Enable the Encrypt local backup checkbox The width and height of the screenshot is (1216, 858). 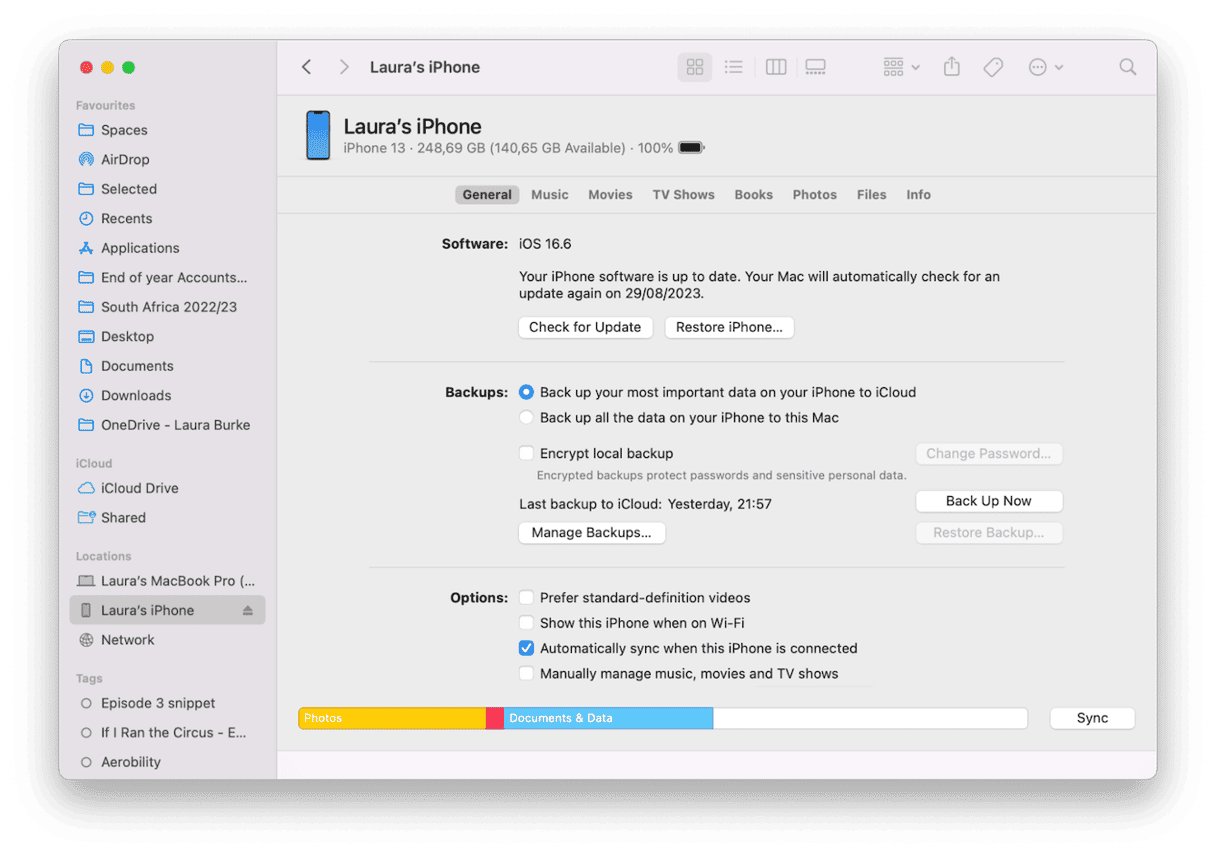tap(526, 453)
